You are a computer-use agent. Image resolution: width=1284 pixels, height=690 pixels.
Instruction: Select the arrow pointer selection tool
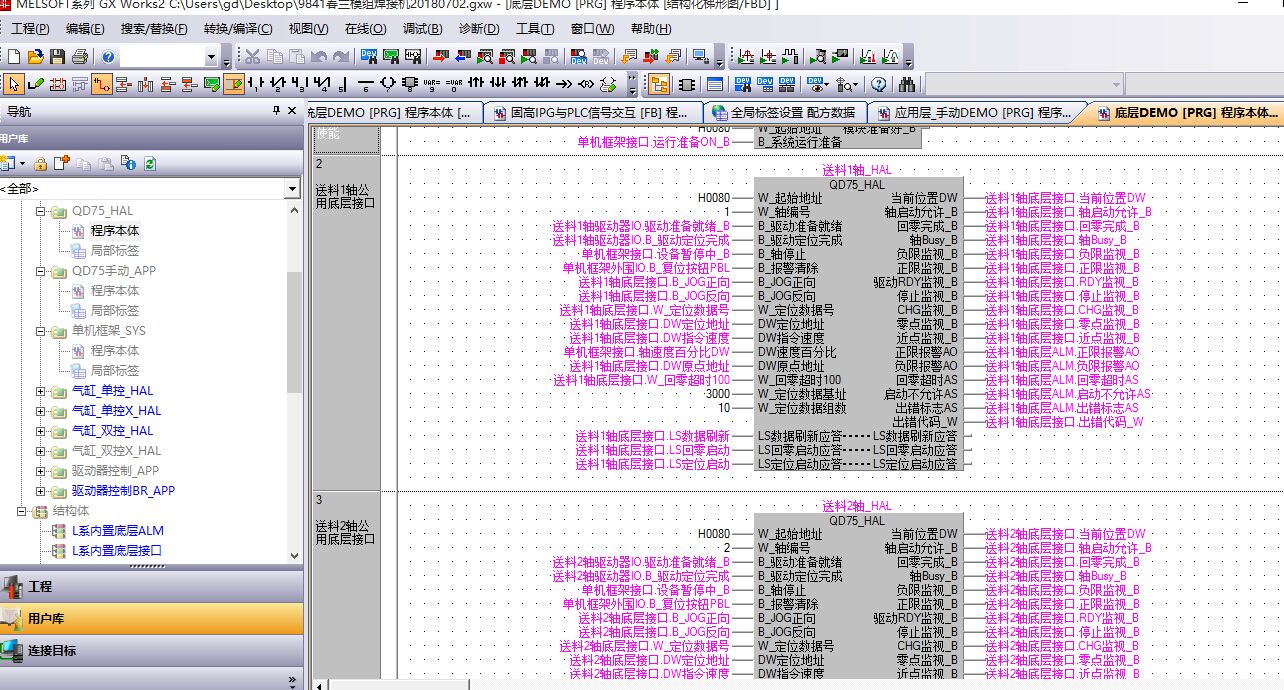[x=14, y=84]
